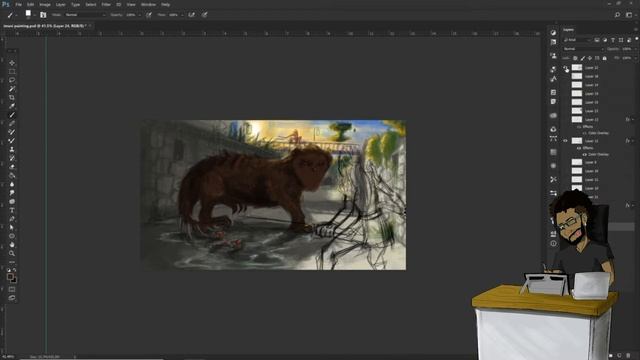The width and height of the screenshot is (640, 360).
Task: Click the background color swatch
Action: [14, 280]
